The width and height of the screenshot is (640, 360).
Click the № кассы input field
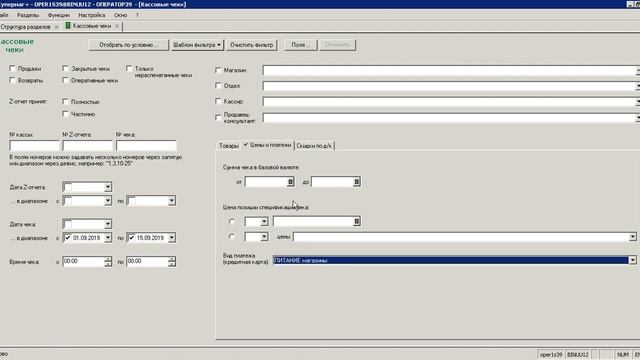tap(34, 146)
